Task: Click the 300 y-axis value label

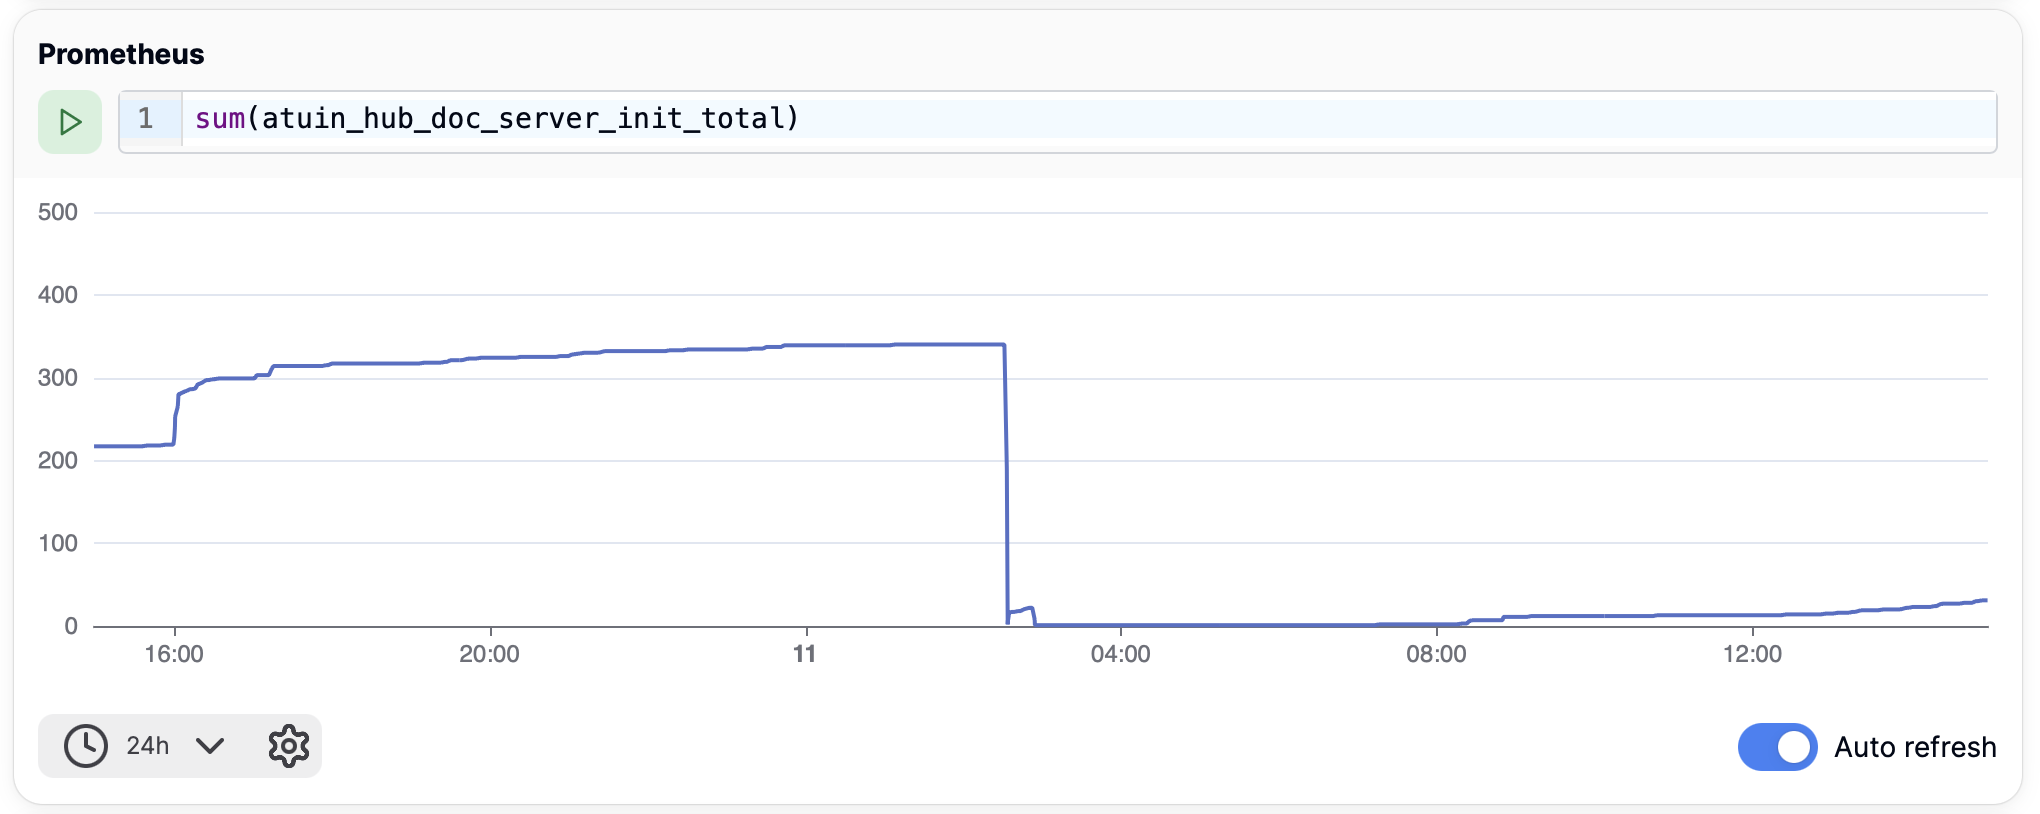Action: coord(57,378)
